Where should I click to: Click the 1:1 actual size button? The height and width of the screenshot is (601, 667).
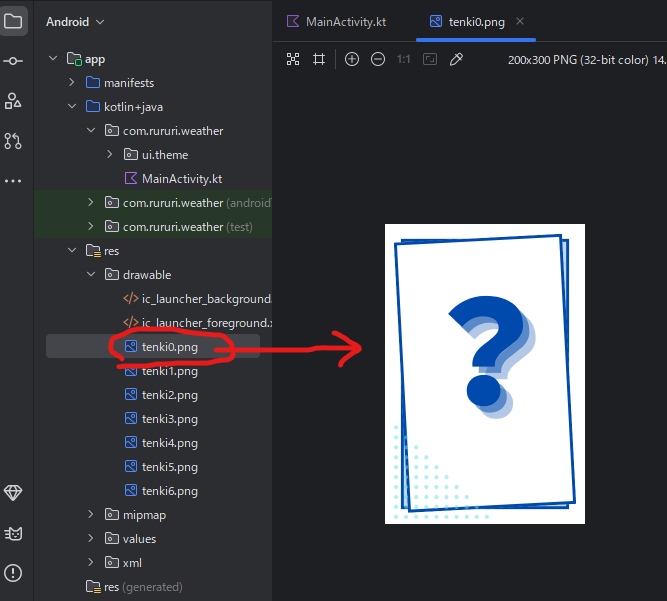(403, 59)
